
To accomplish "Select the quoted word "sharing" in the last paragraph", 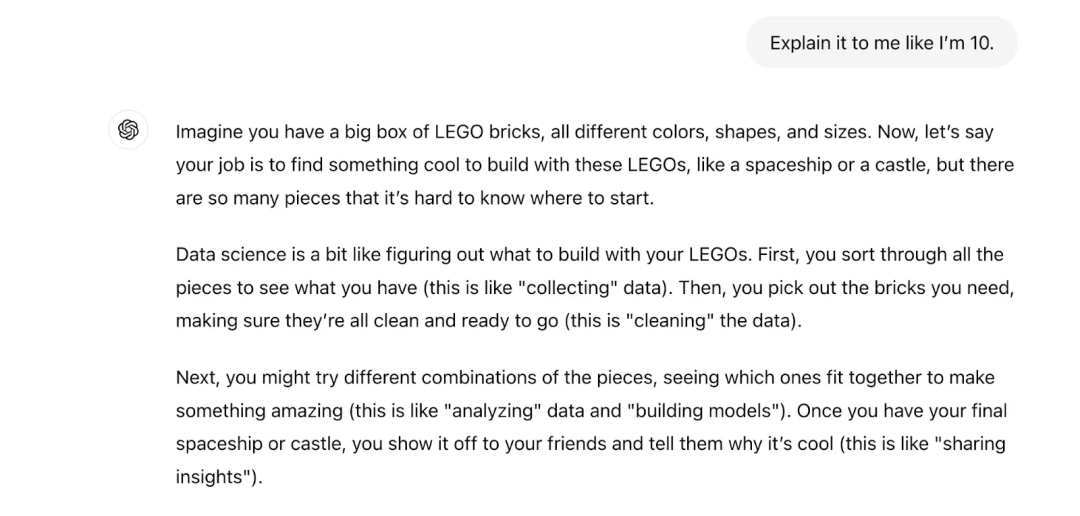I will 969,444.
